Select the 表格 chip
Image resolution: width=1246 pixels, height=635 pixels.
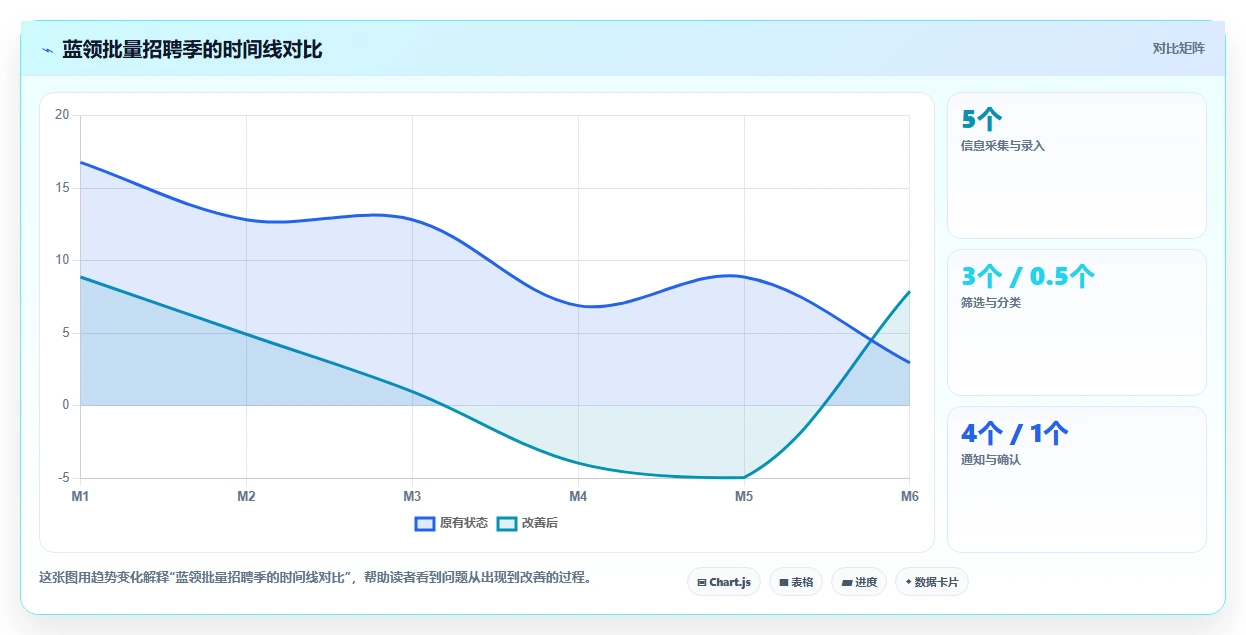click(x=796, y=582)
